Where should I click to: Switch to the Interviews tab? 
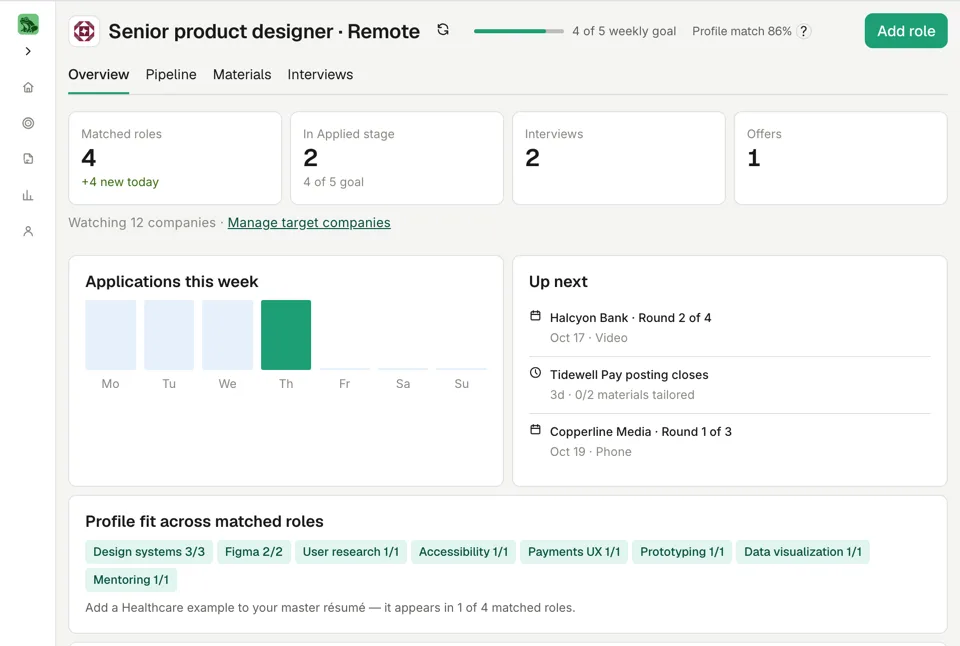320,75
